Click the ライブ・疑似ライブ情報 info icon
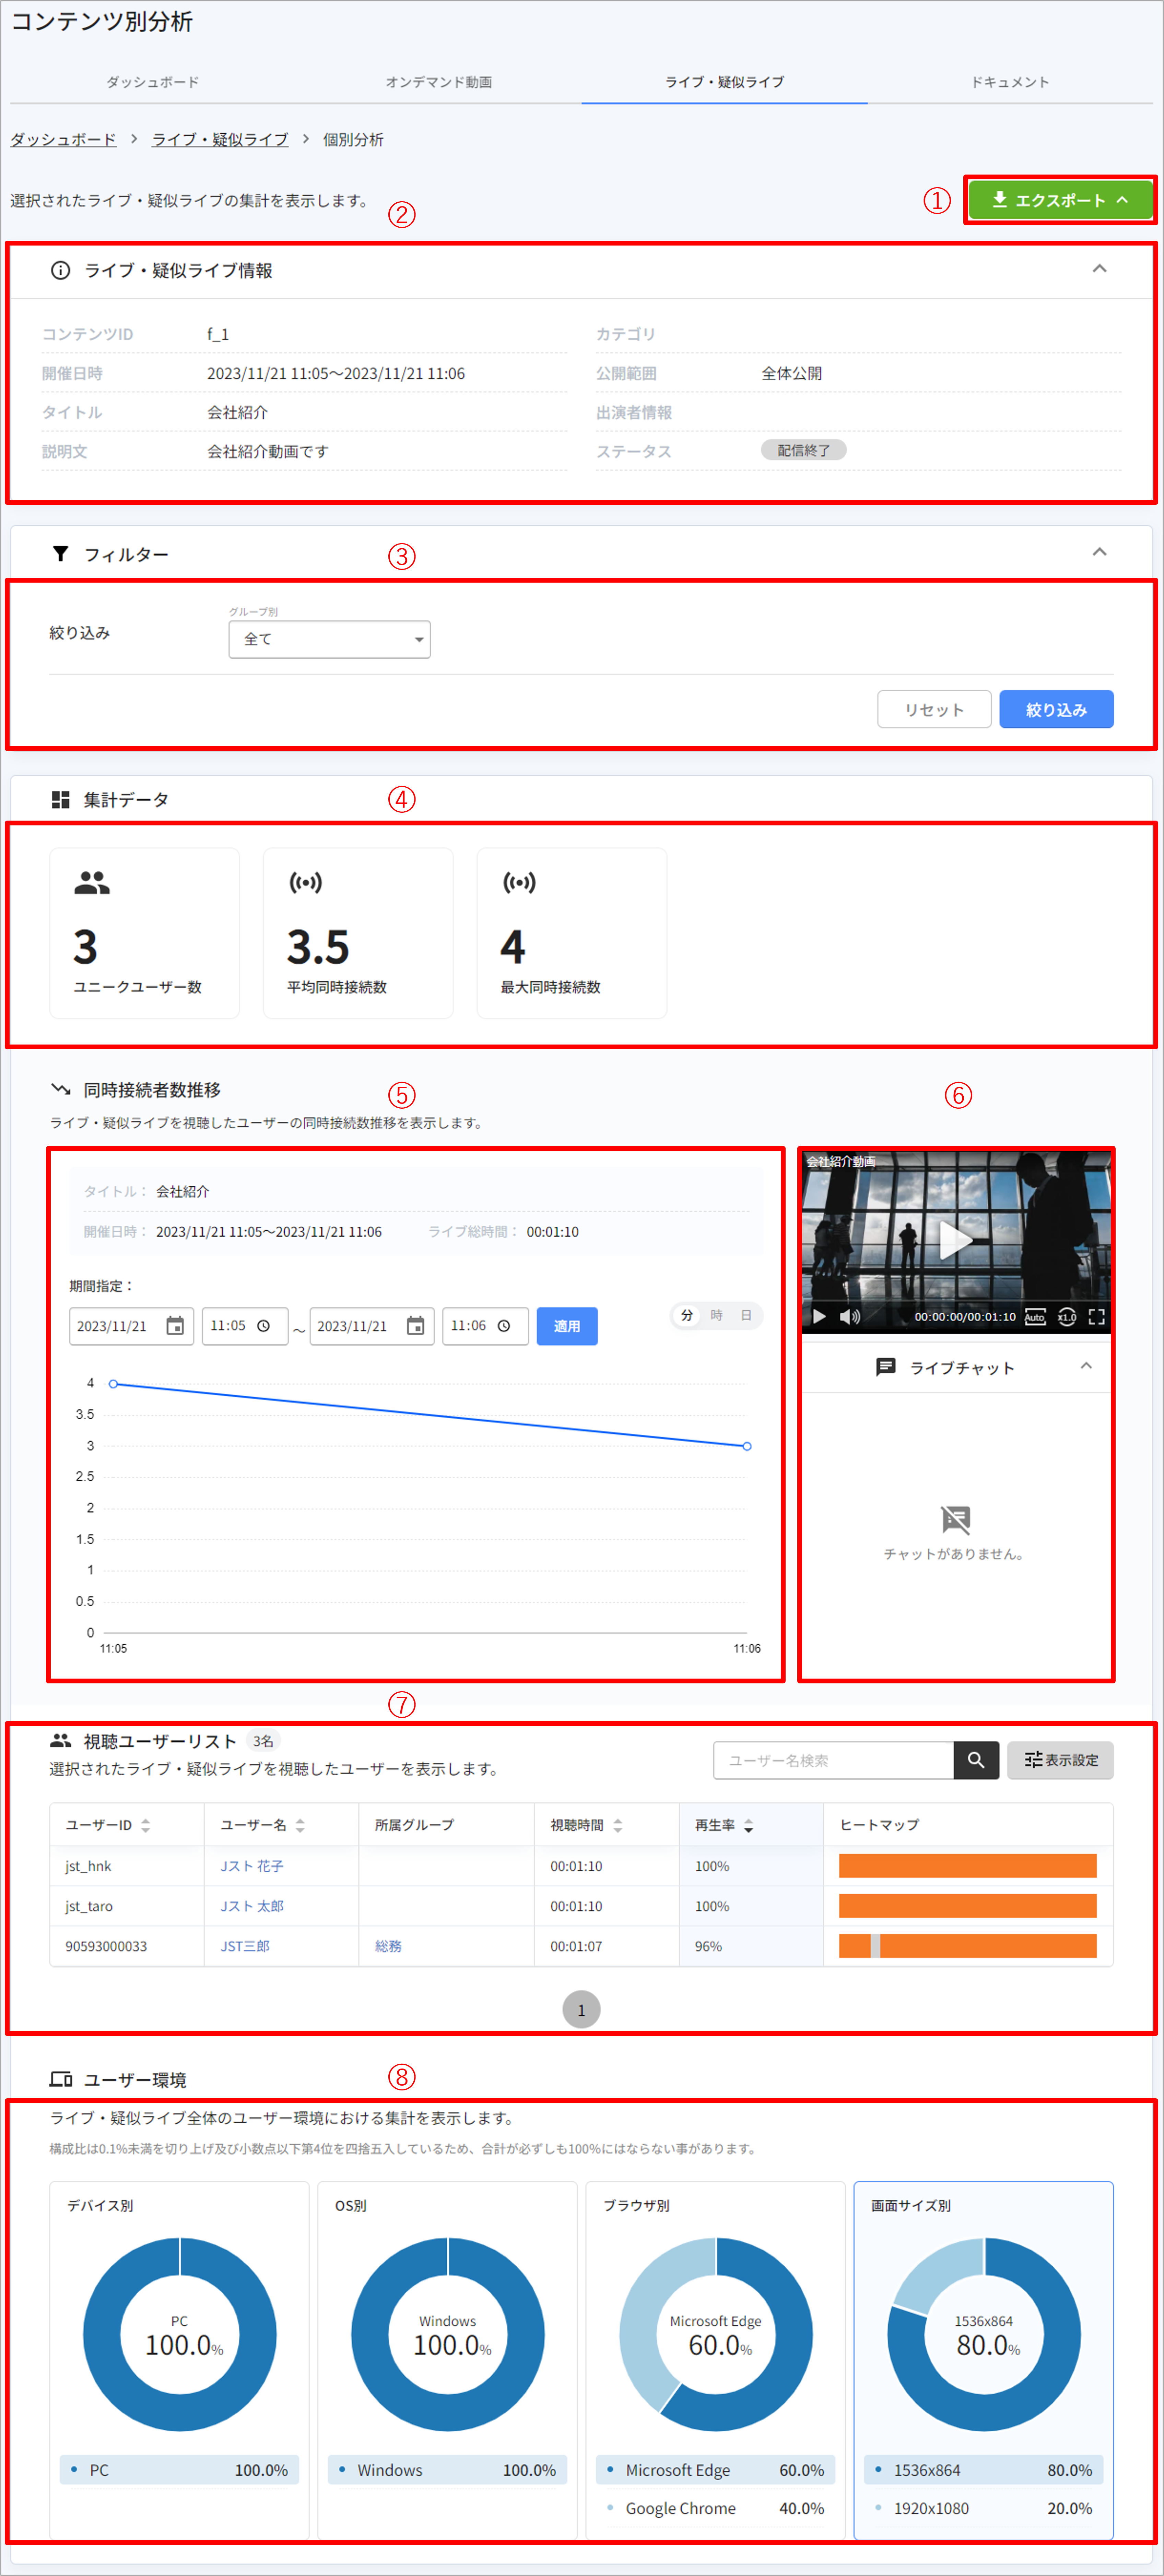 tap(61, 270)
